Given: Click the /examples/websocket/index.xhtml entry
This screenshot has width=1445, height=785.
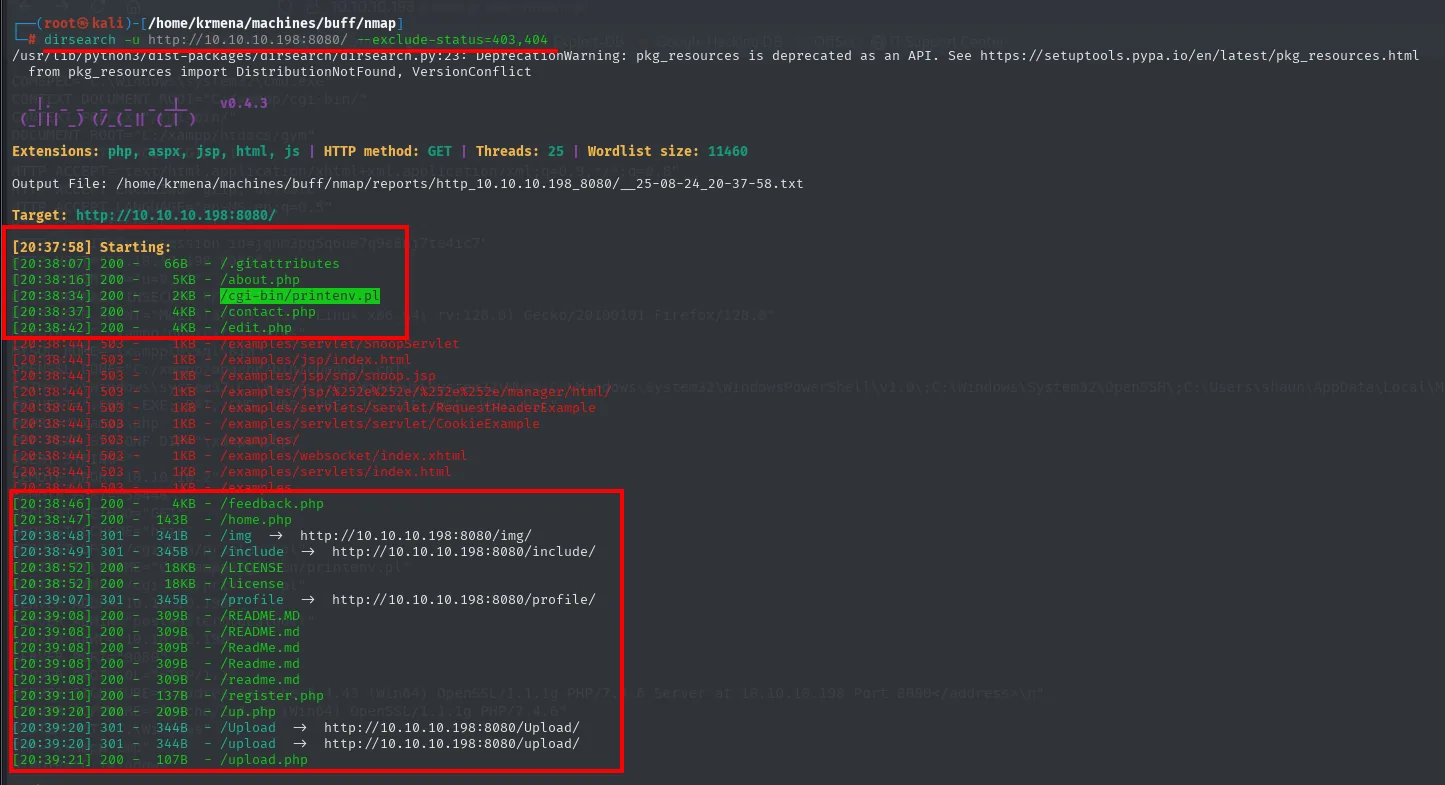Looking at the screenshot, I should tap(343, 456).
